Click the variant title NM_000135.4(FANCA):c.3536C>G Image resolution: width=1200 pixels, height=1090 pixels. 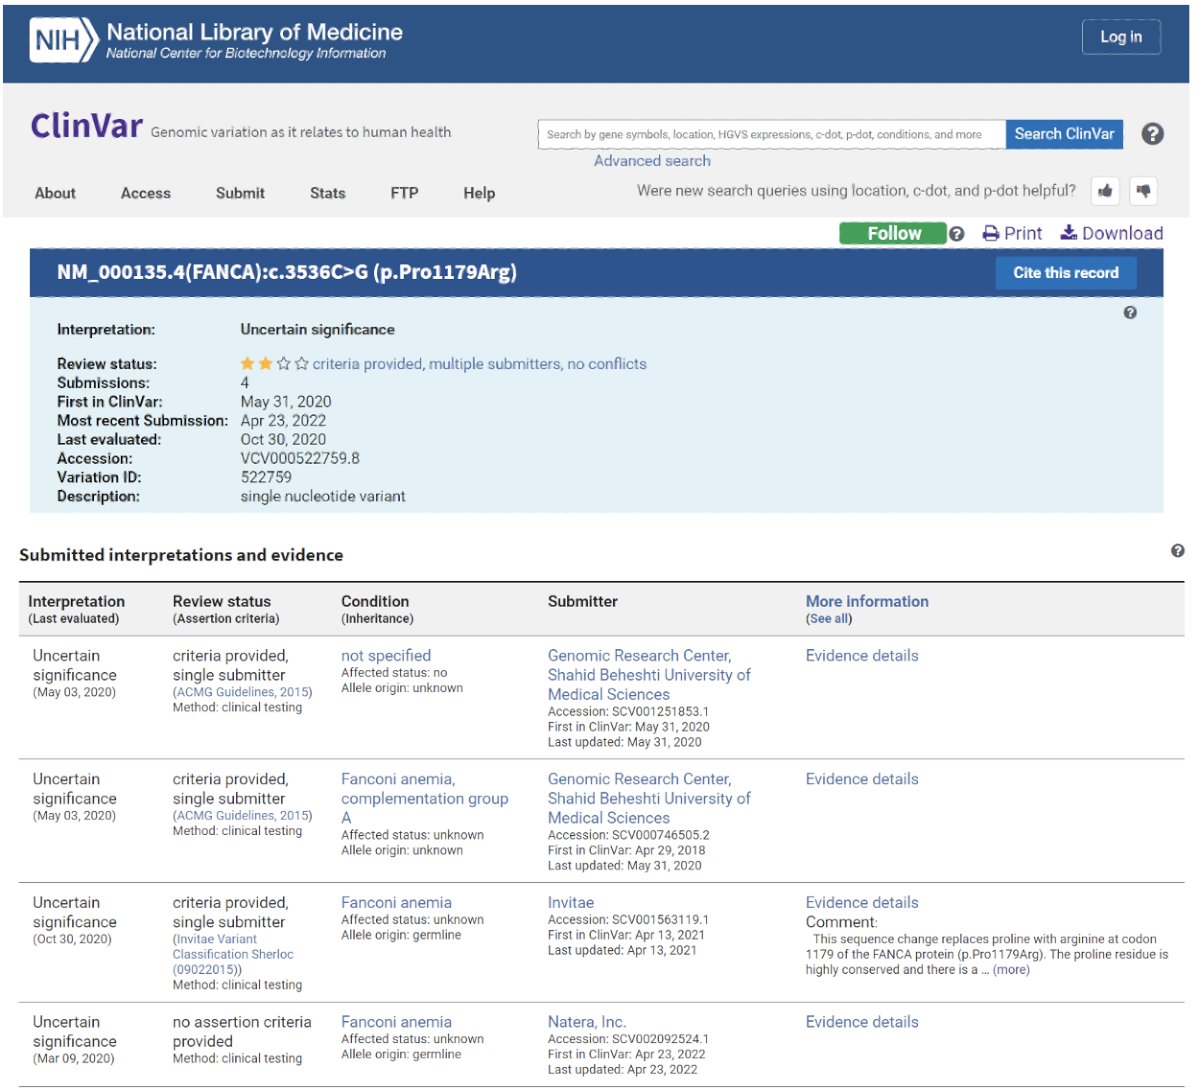pos(287,272)
